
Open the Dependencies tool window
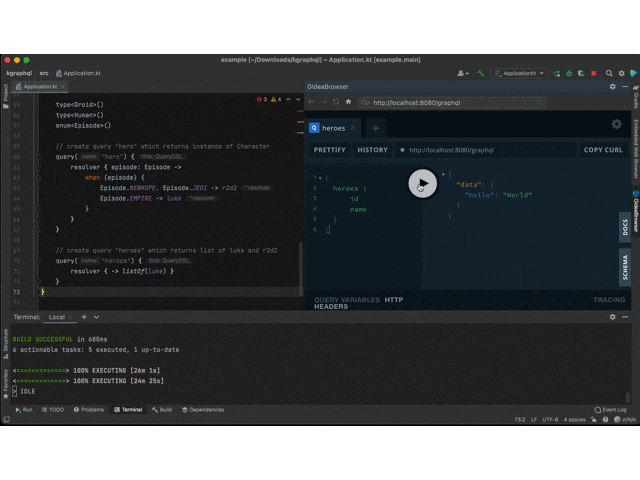pyautogui.click(x=203, y=409)
